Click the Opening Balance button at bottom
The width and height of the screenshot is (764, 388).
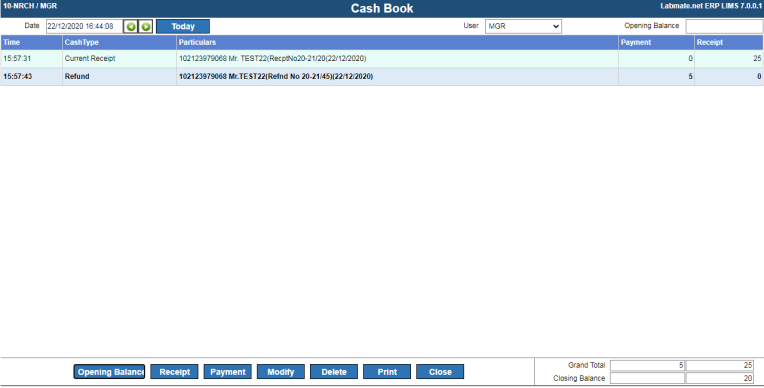(110, 372)
